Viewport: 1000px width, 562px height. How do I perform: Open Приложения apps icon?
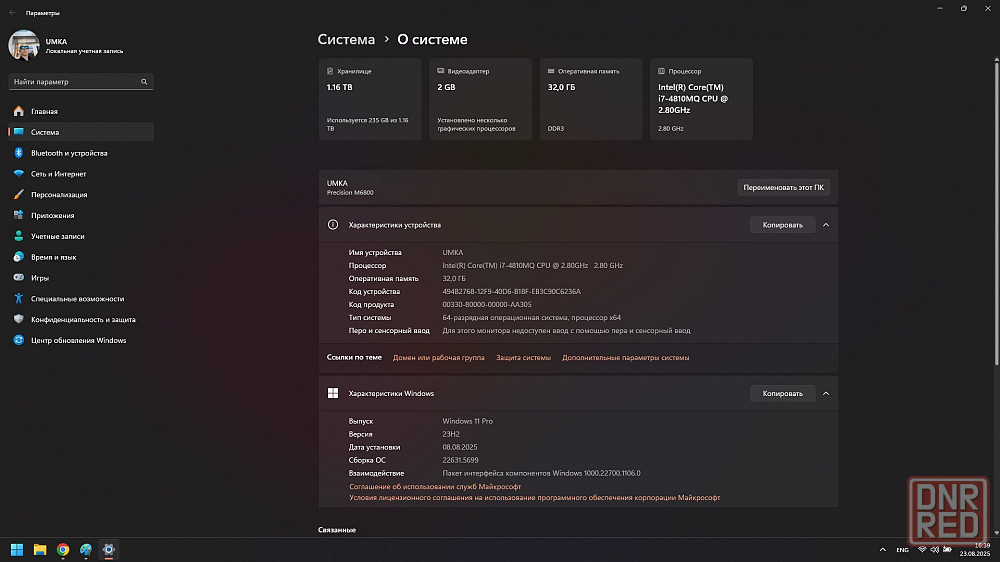tap(18, 215)
